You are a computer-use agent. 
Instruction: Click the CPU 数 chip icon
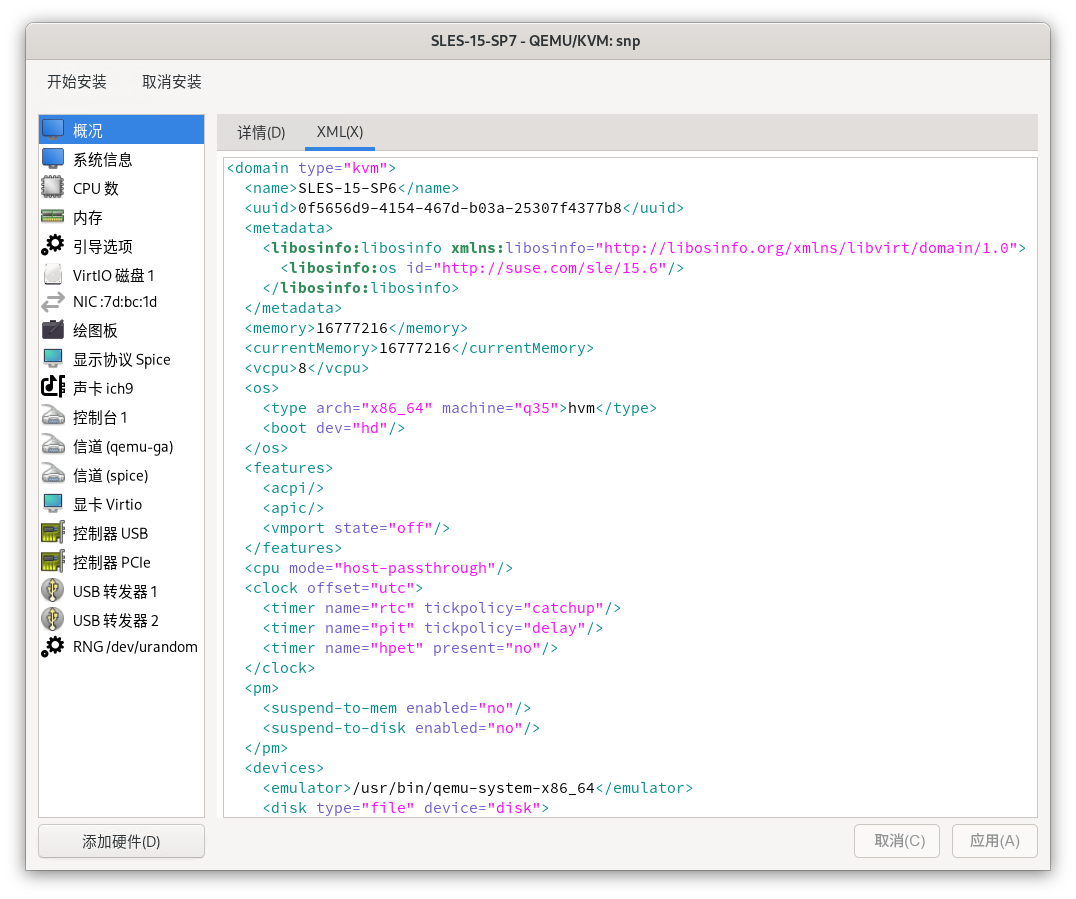coord(53,187)
